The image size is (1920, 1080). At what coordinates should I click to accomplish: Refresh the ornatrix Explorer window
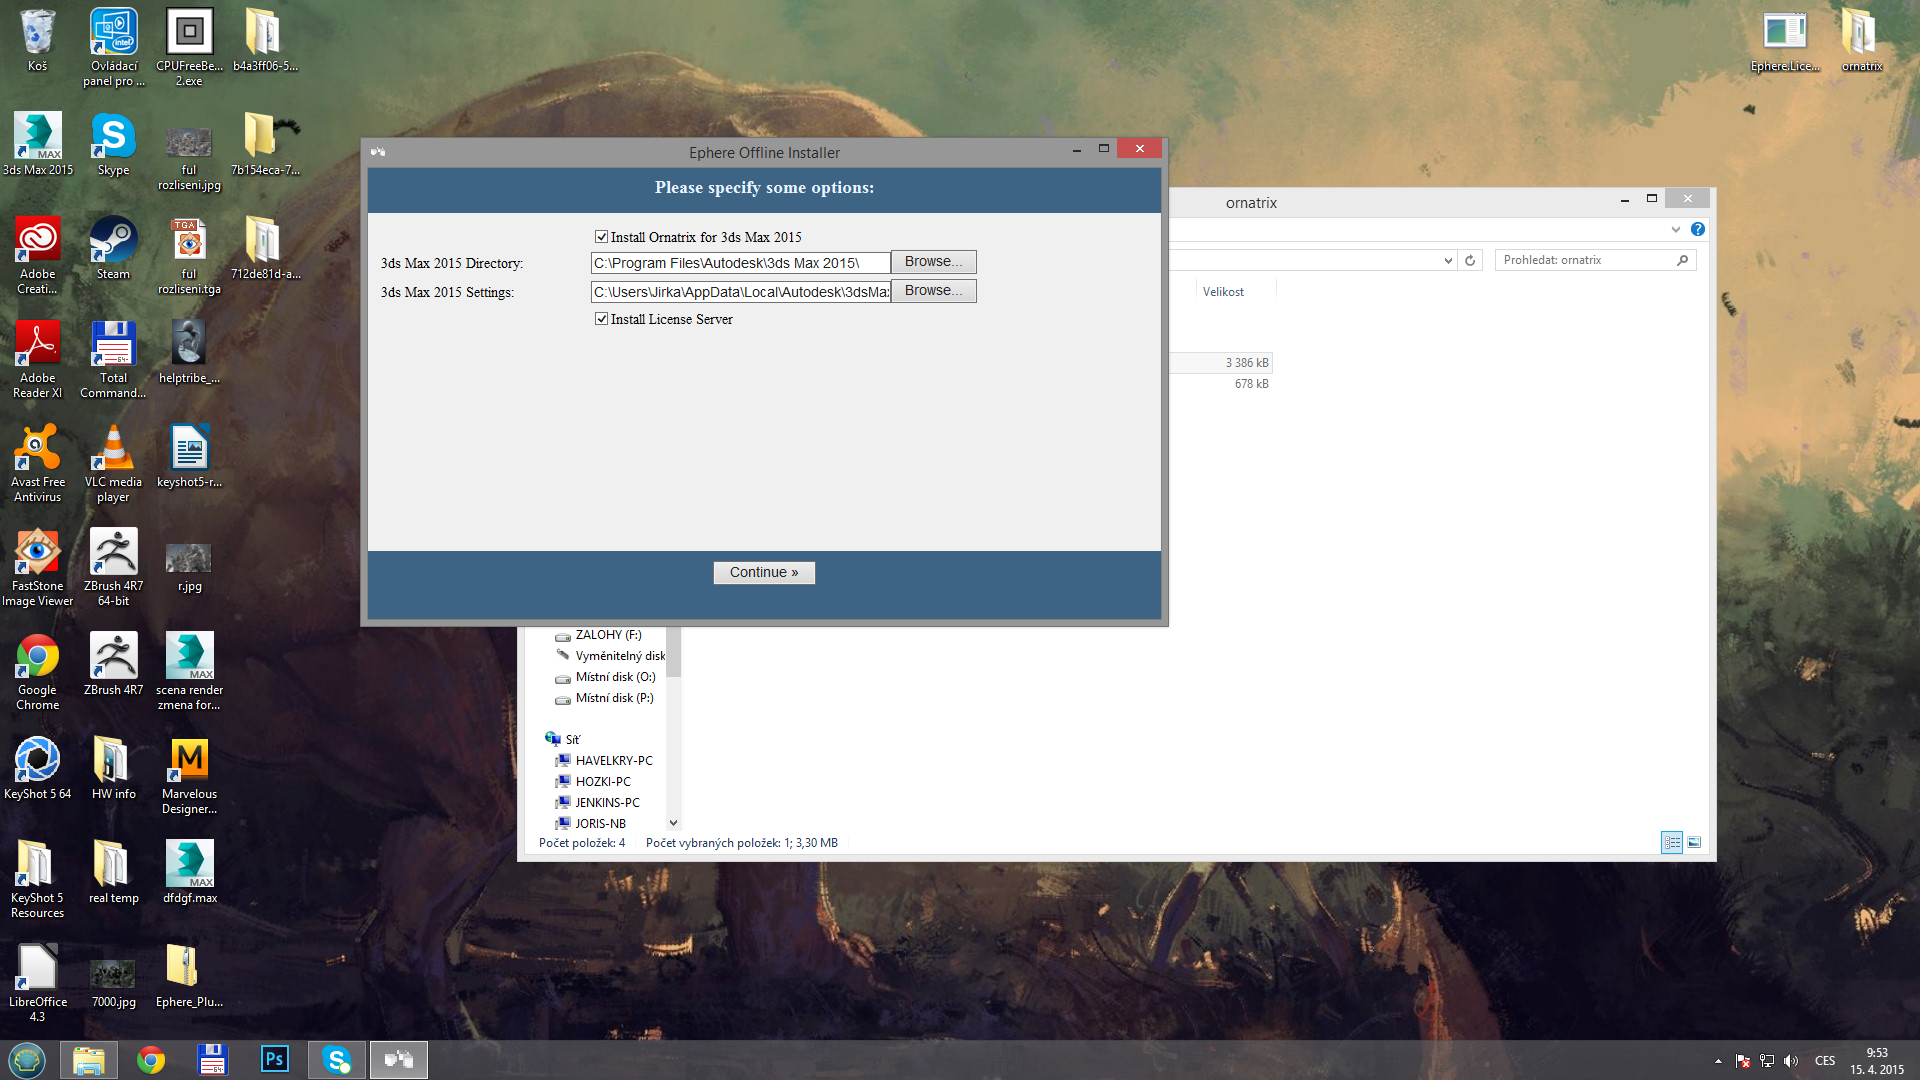pyautogui.click(x=1470, y=261)
